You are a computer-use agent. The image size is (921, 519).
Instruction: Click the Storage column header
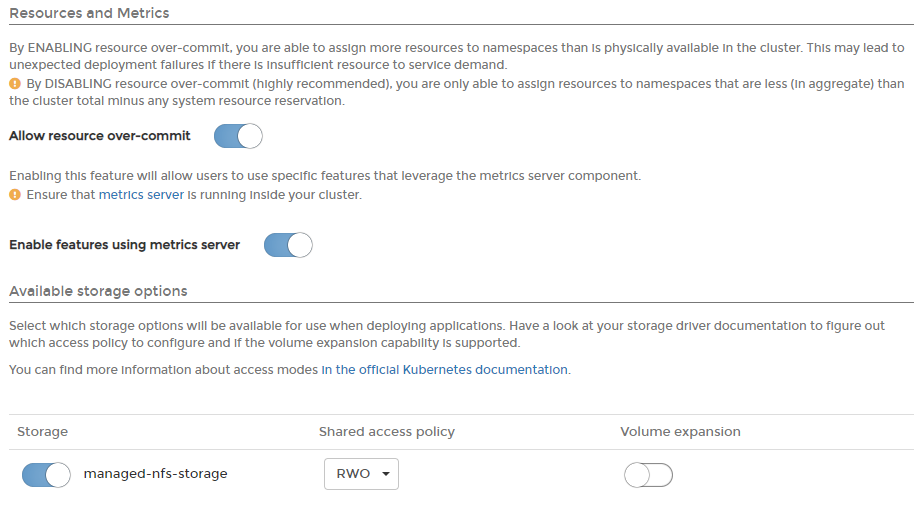point(42,432)
